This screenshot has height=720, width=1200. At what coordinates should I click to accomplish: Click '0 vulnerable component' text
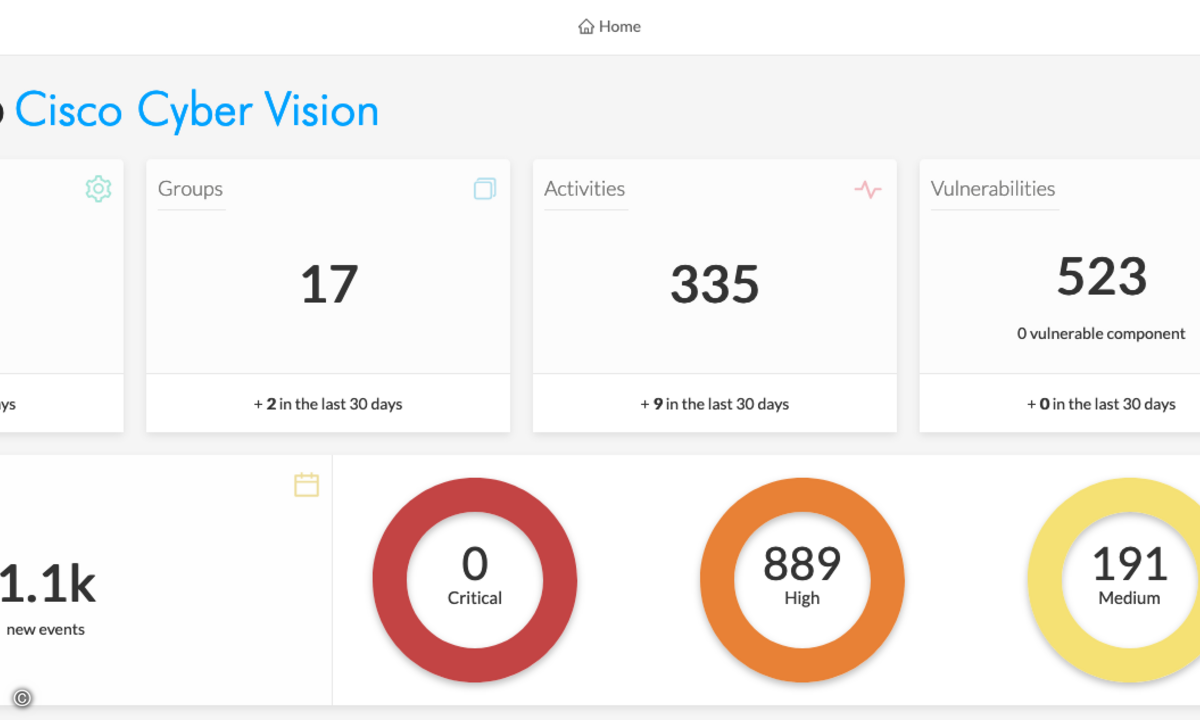(x=1101, y=334)
